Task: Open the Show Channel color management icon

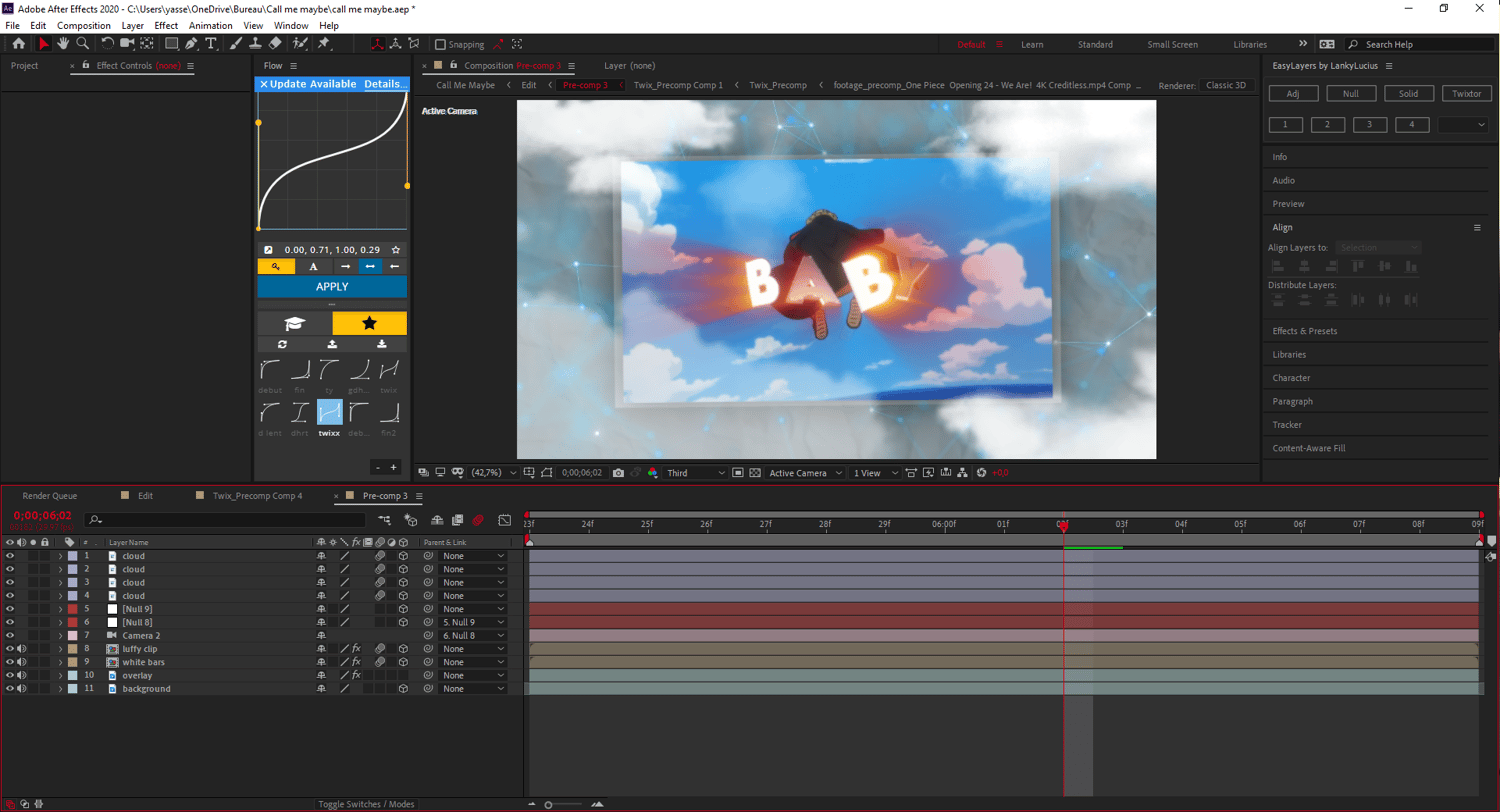Action: 652,473
